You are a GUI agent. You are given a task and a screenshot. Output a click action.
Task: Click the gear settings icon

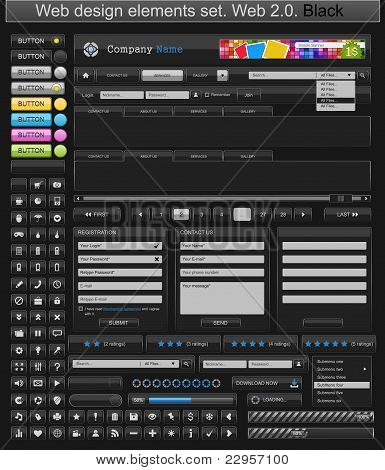(19, 350)
